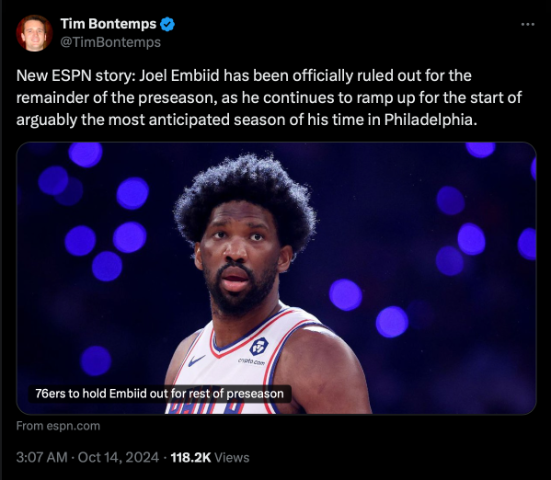The height and width of the screenshot is (480, 551).
Task: Open the ESPN article preview image
Action: click(x=276, y=278)
